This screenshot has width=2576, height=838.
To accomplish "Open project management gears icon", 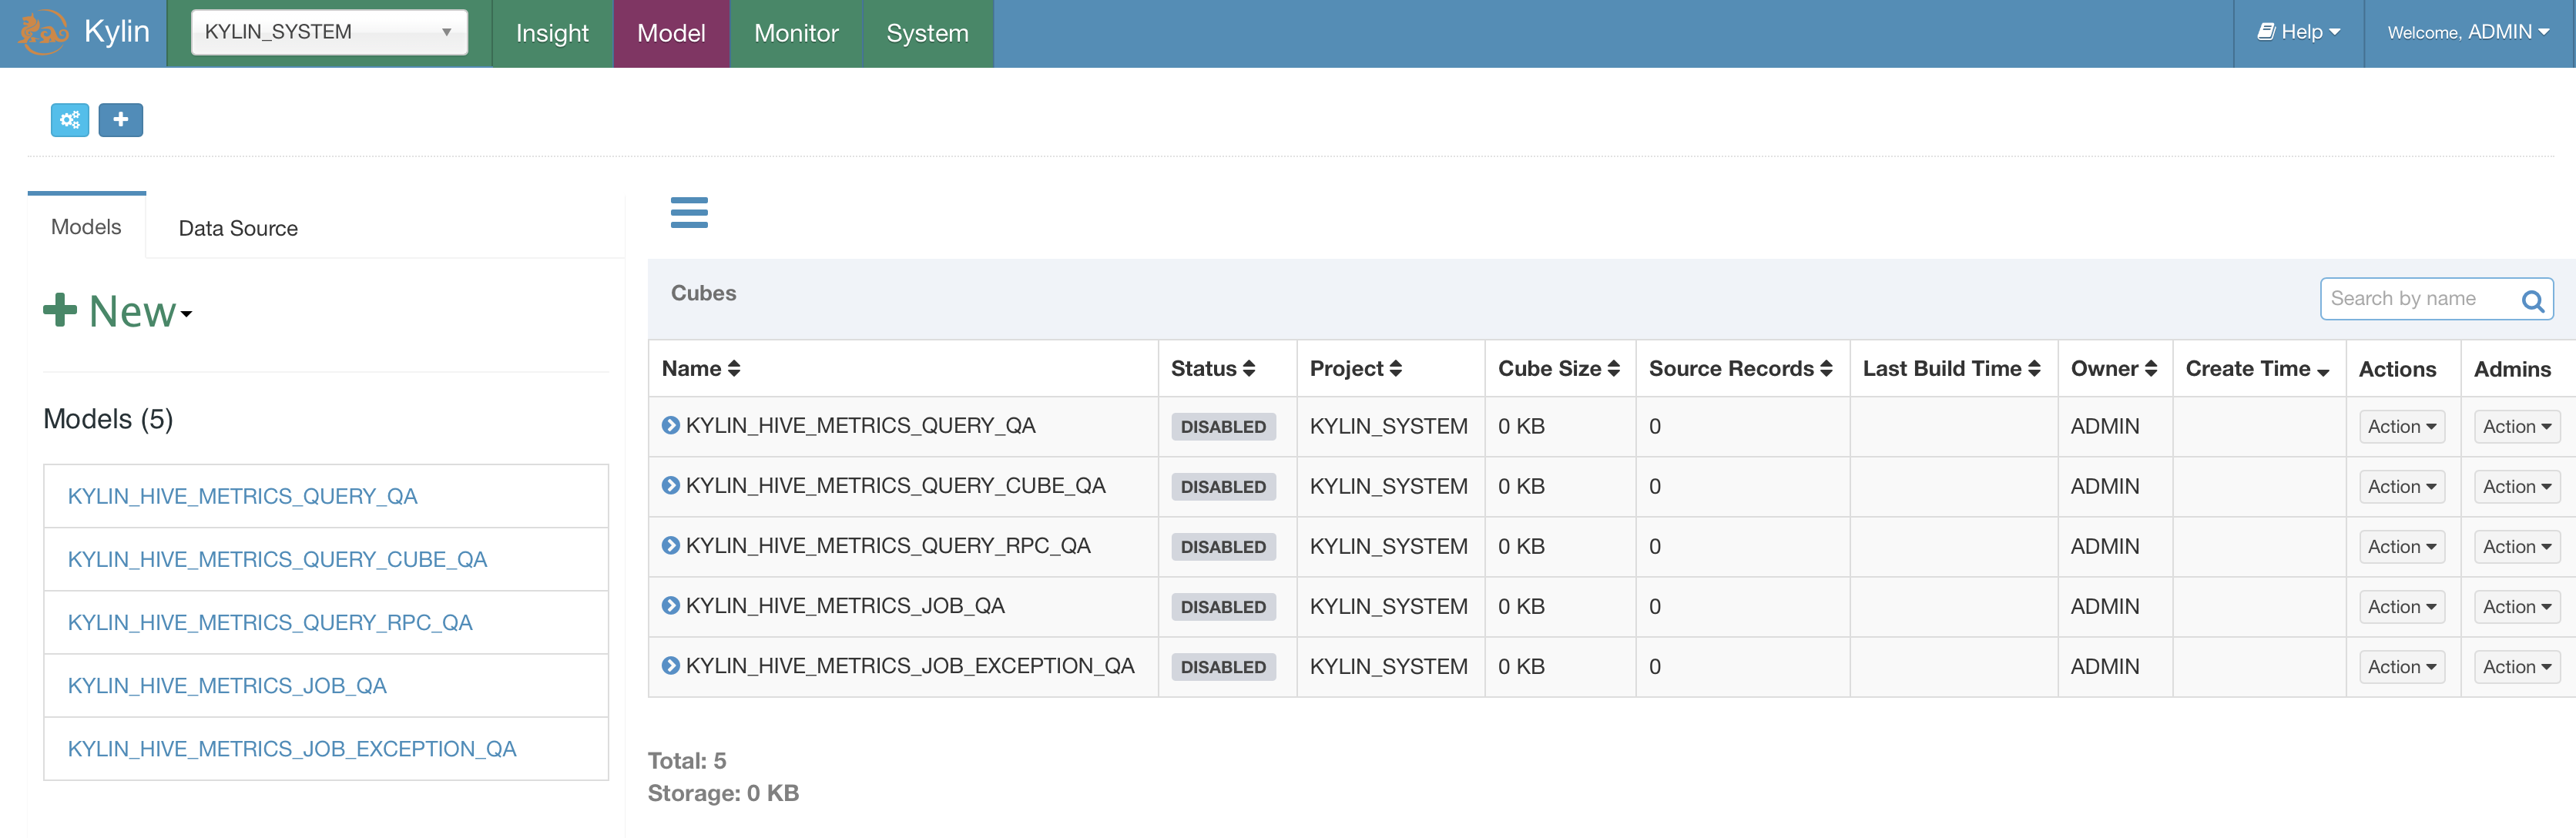I will point(70,120).
